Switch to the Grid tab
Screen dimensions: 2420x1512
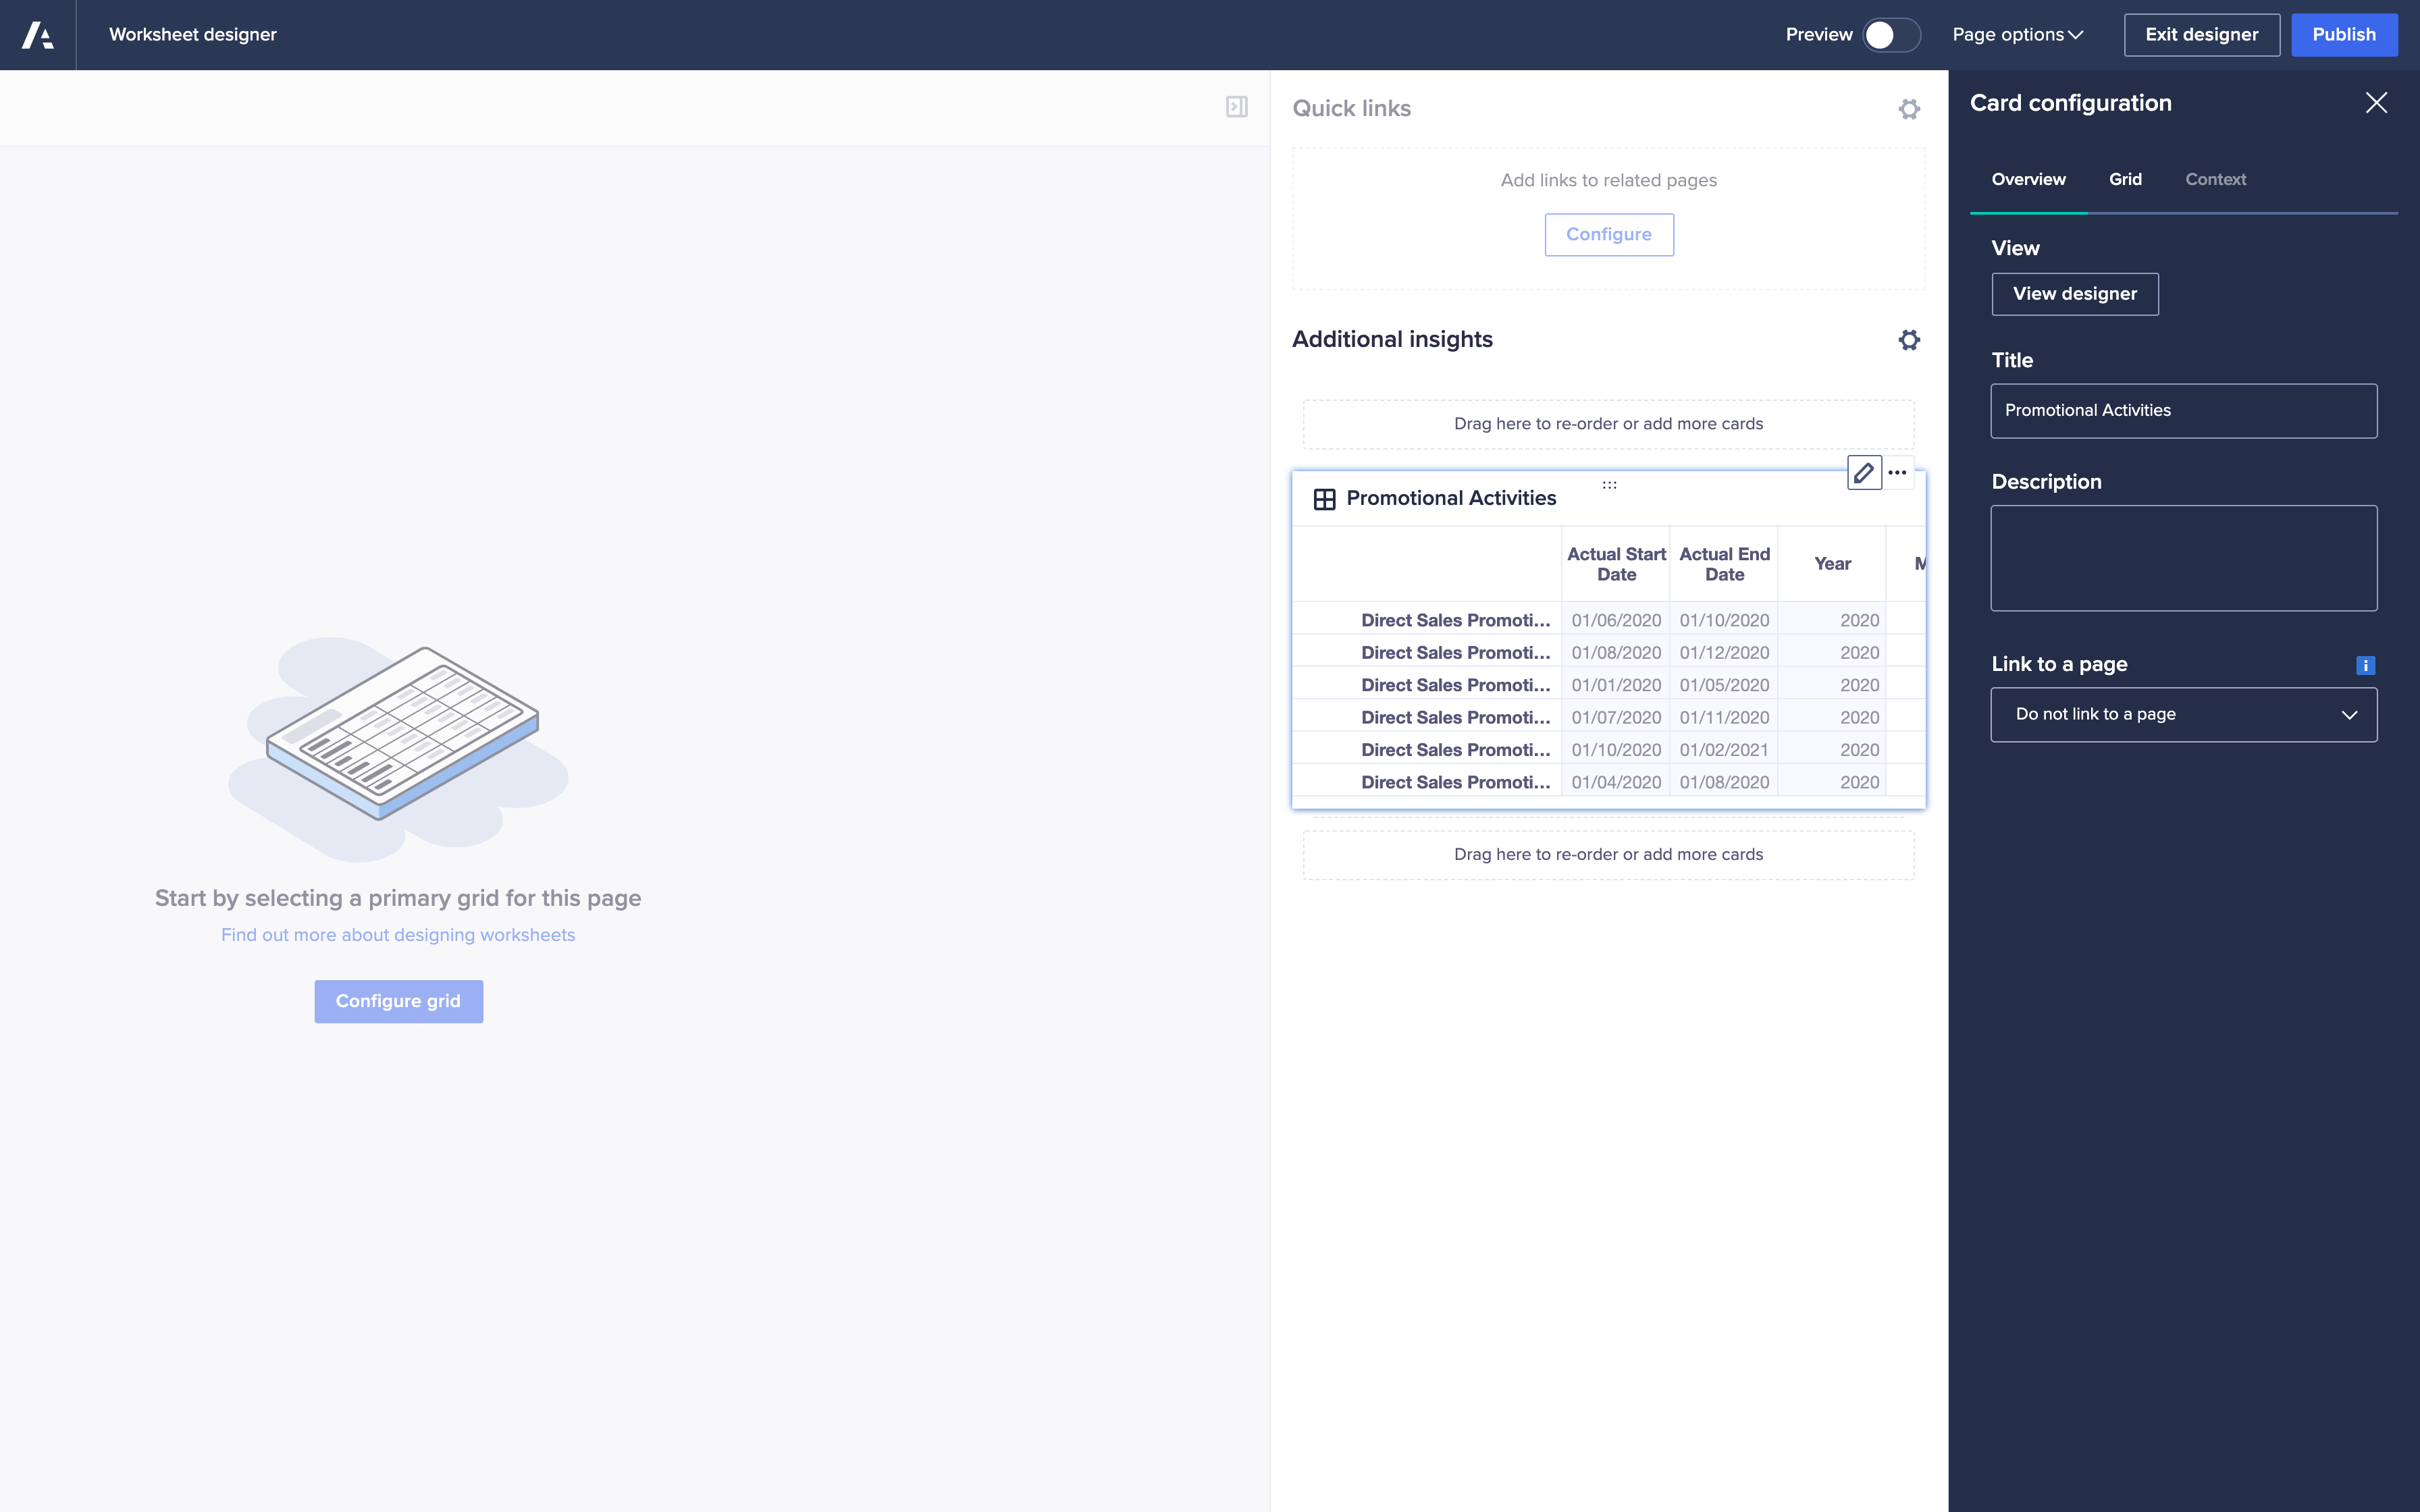(2125, 179)
